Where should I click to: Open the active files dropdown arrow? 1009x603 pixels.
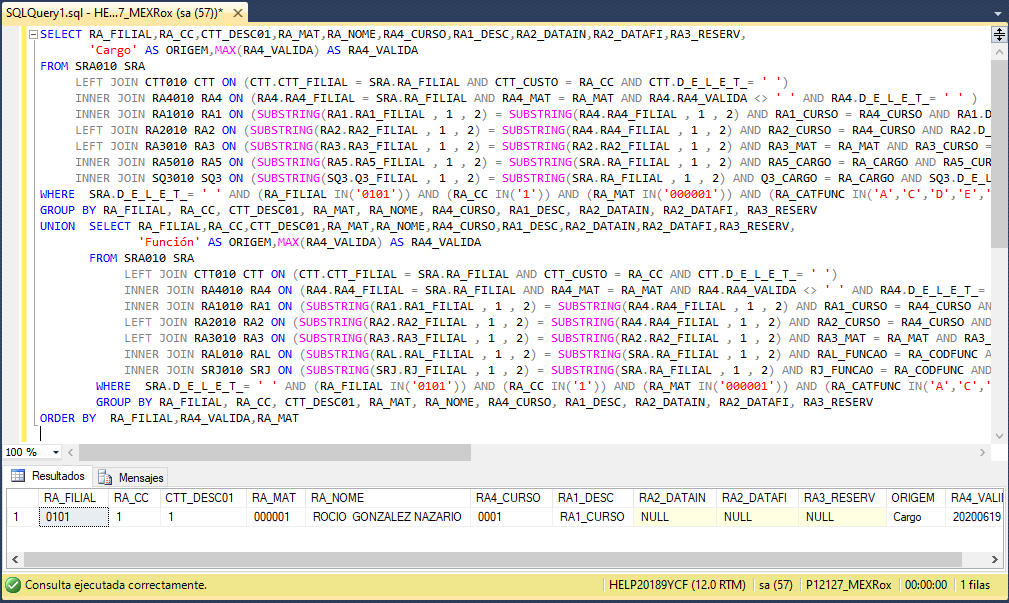coord(997,13)
